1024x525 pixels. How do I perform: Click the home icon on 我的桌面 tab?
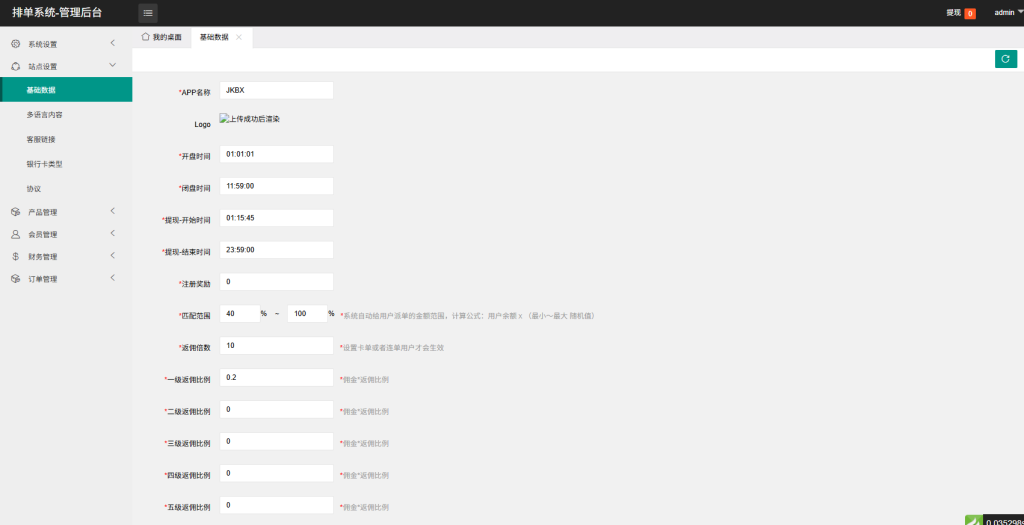click(146, 37)
